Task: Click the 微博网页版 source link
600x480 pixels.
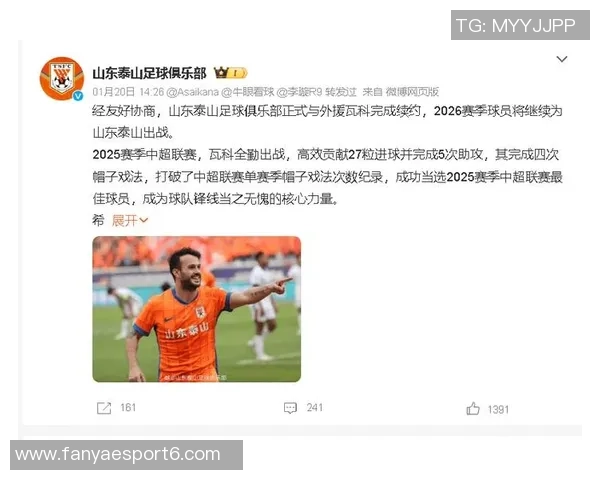Action: (412, 92)
